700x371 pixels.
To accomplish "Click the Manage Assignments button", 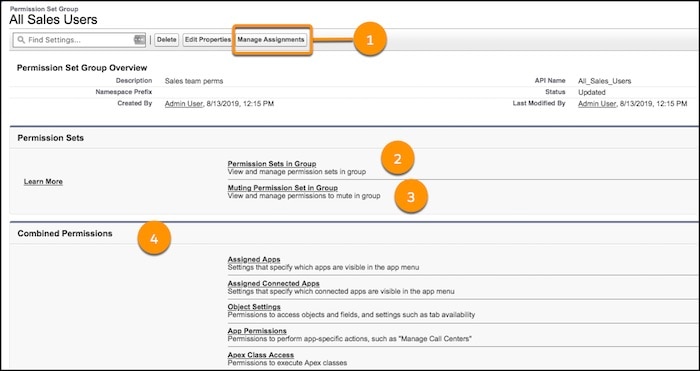I will click(x=271, y=40).
